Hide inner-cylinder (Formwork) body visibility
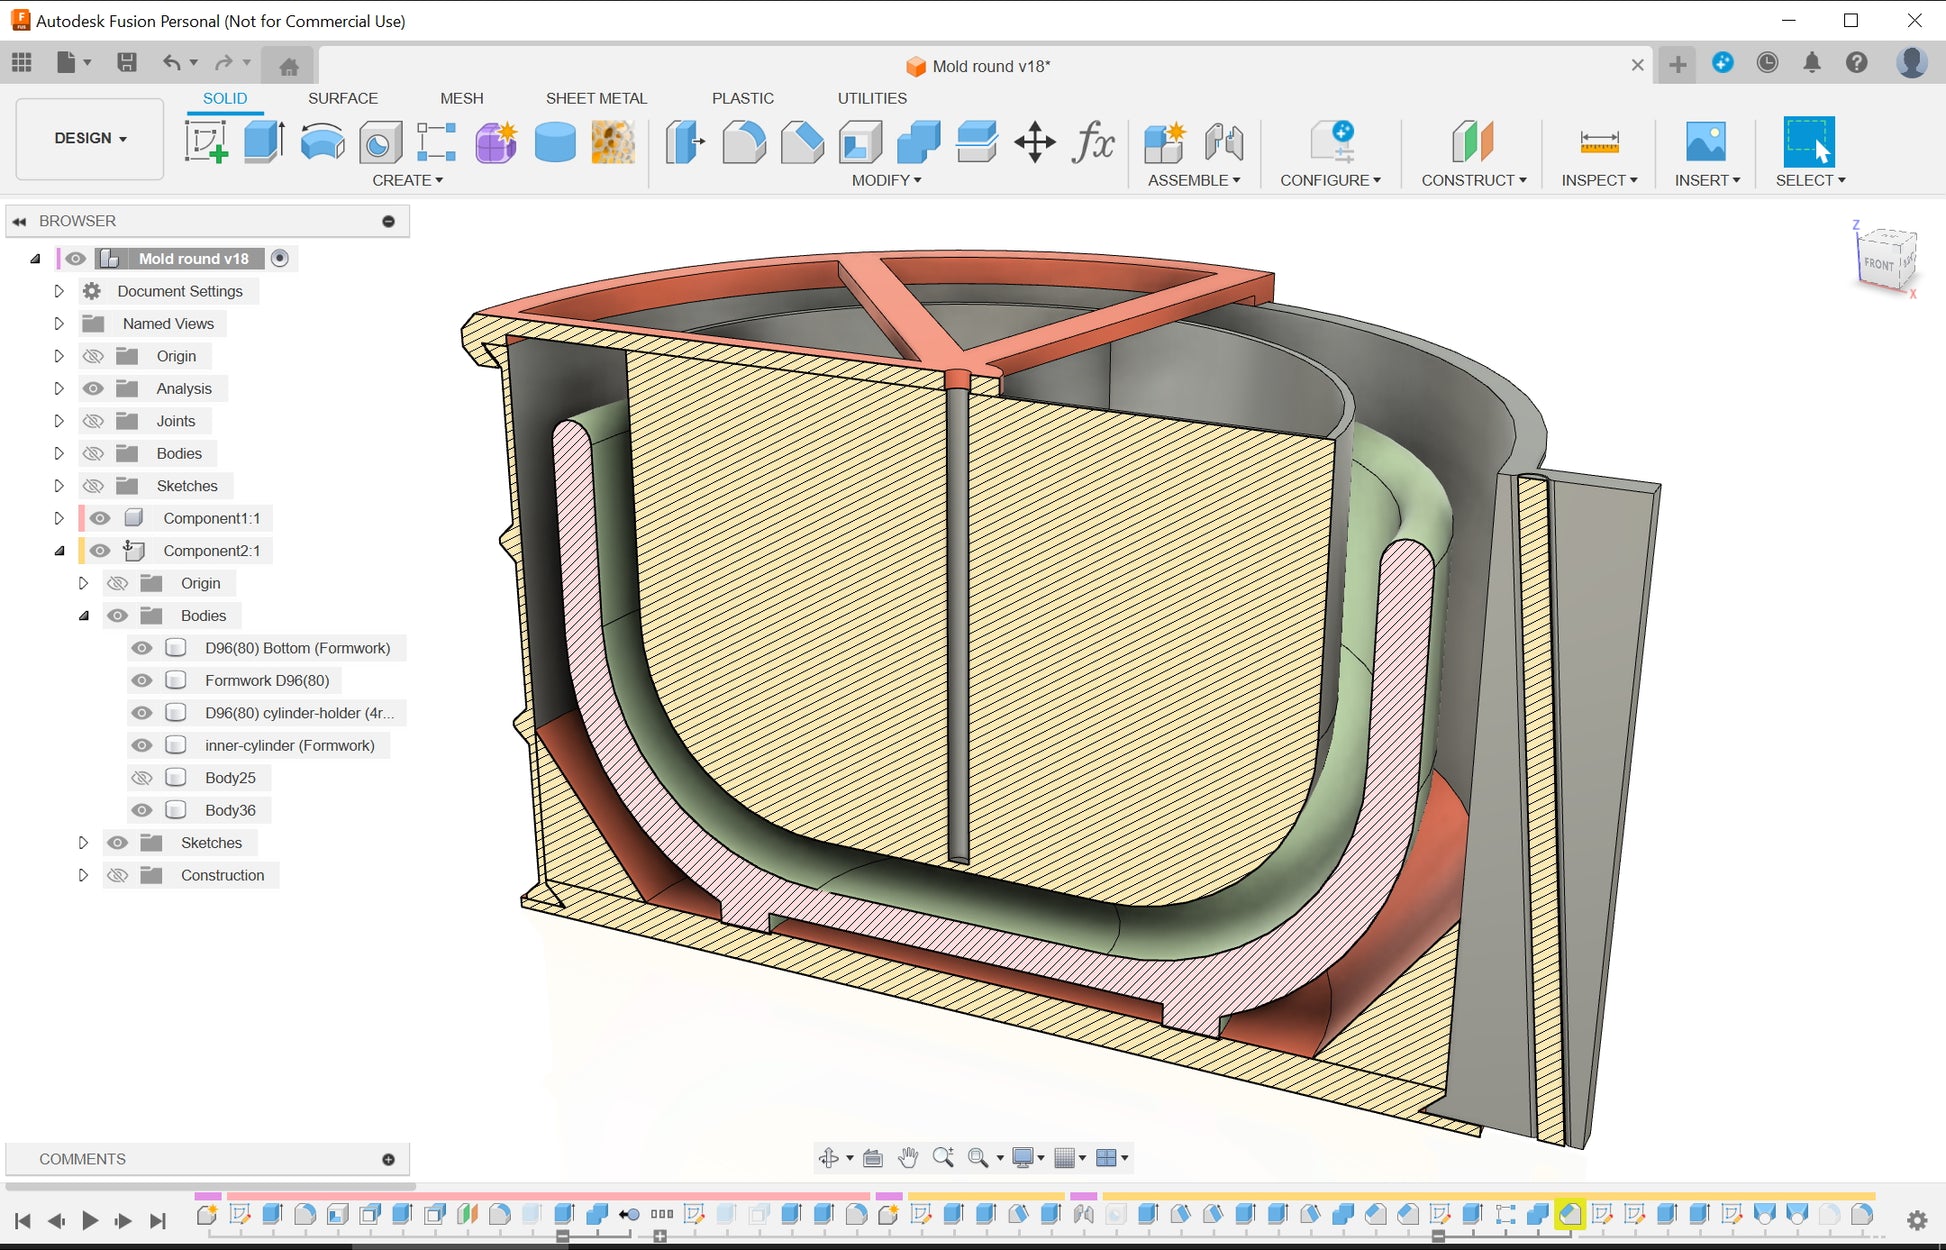Viewport: 1946px width, 1250px height. (x=142, y=745)
